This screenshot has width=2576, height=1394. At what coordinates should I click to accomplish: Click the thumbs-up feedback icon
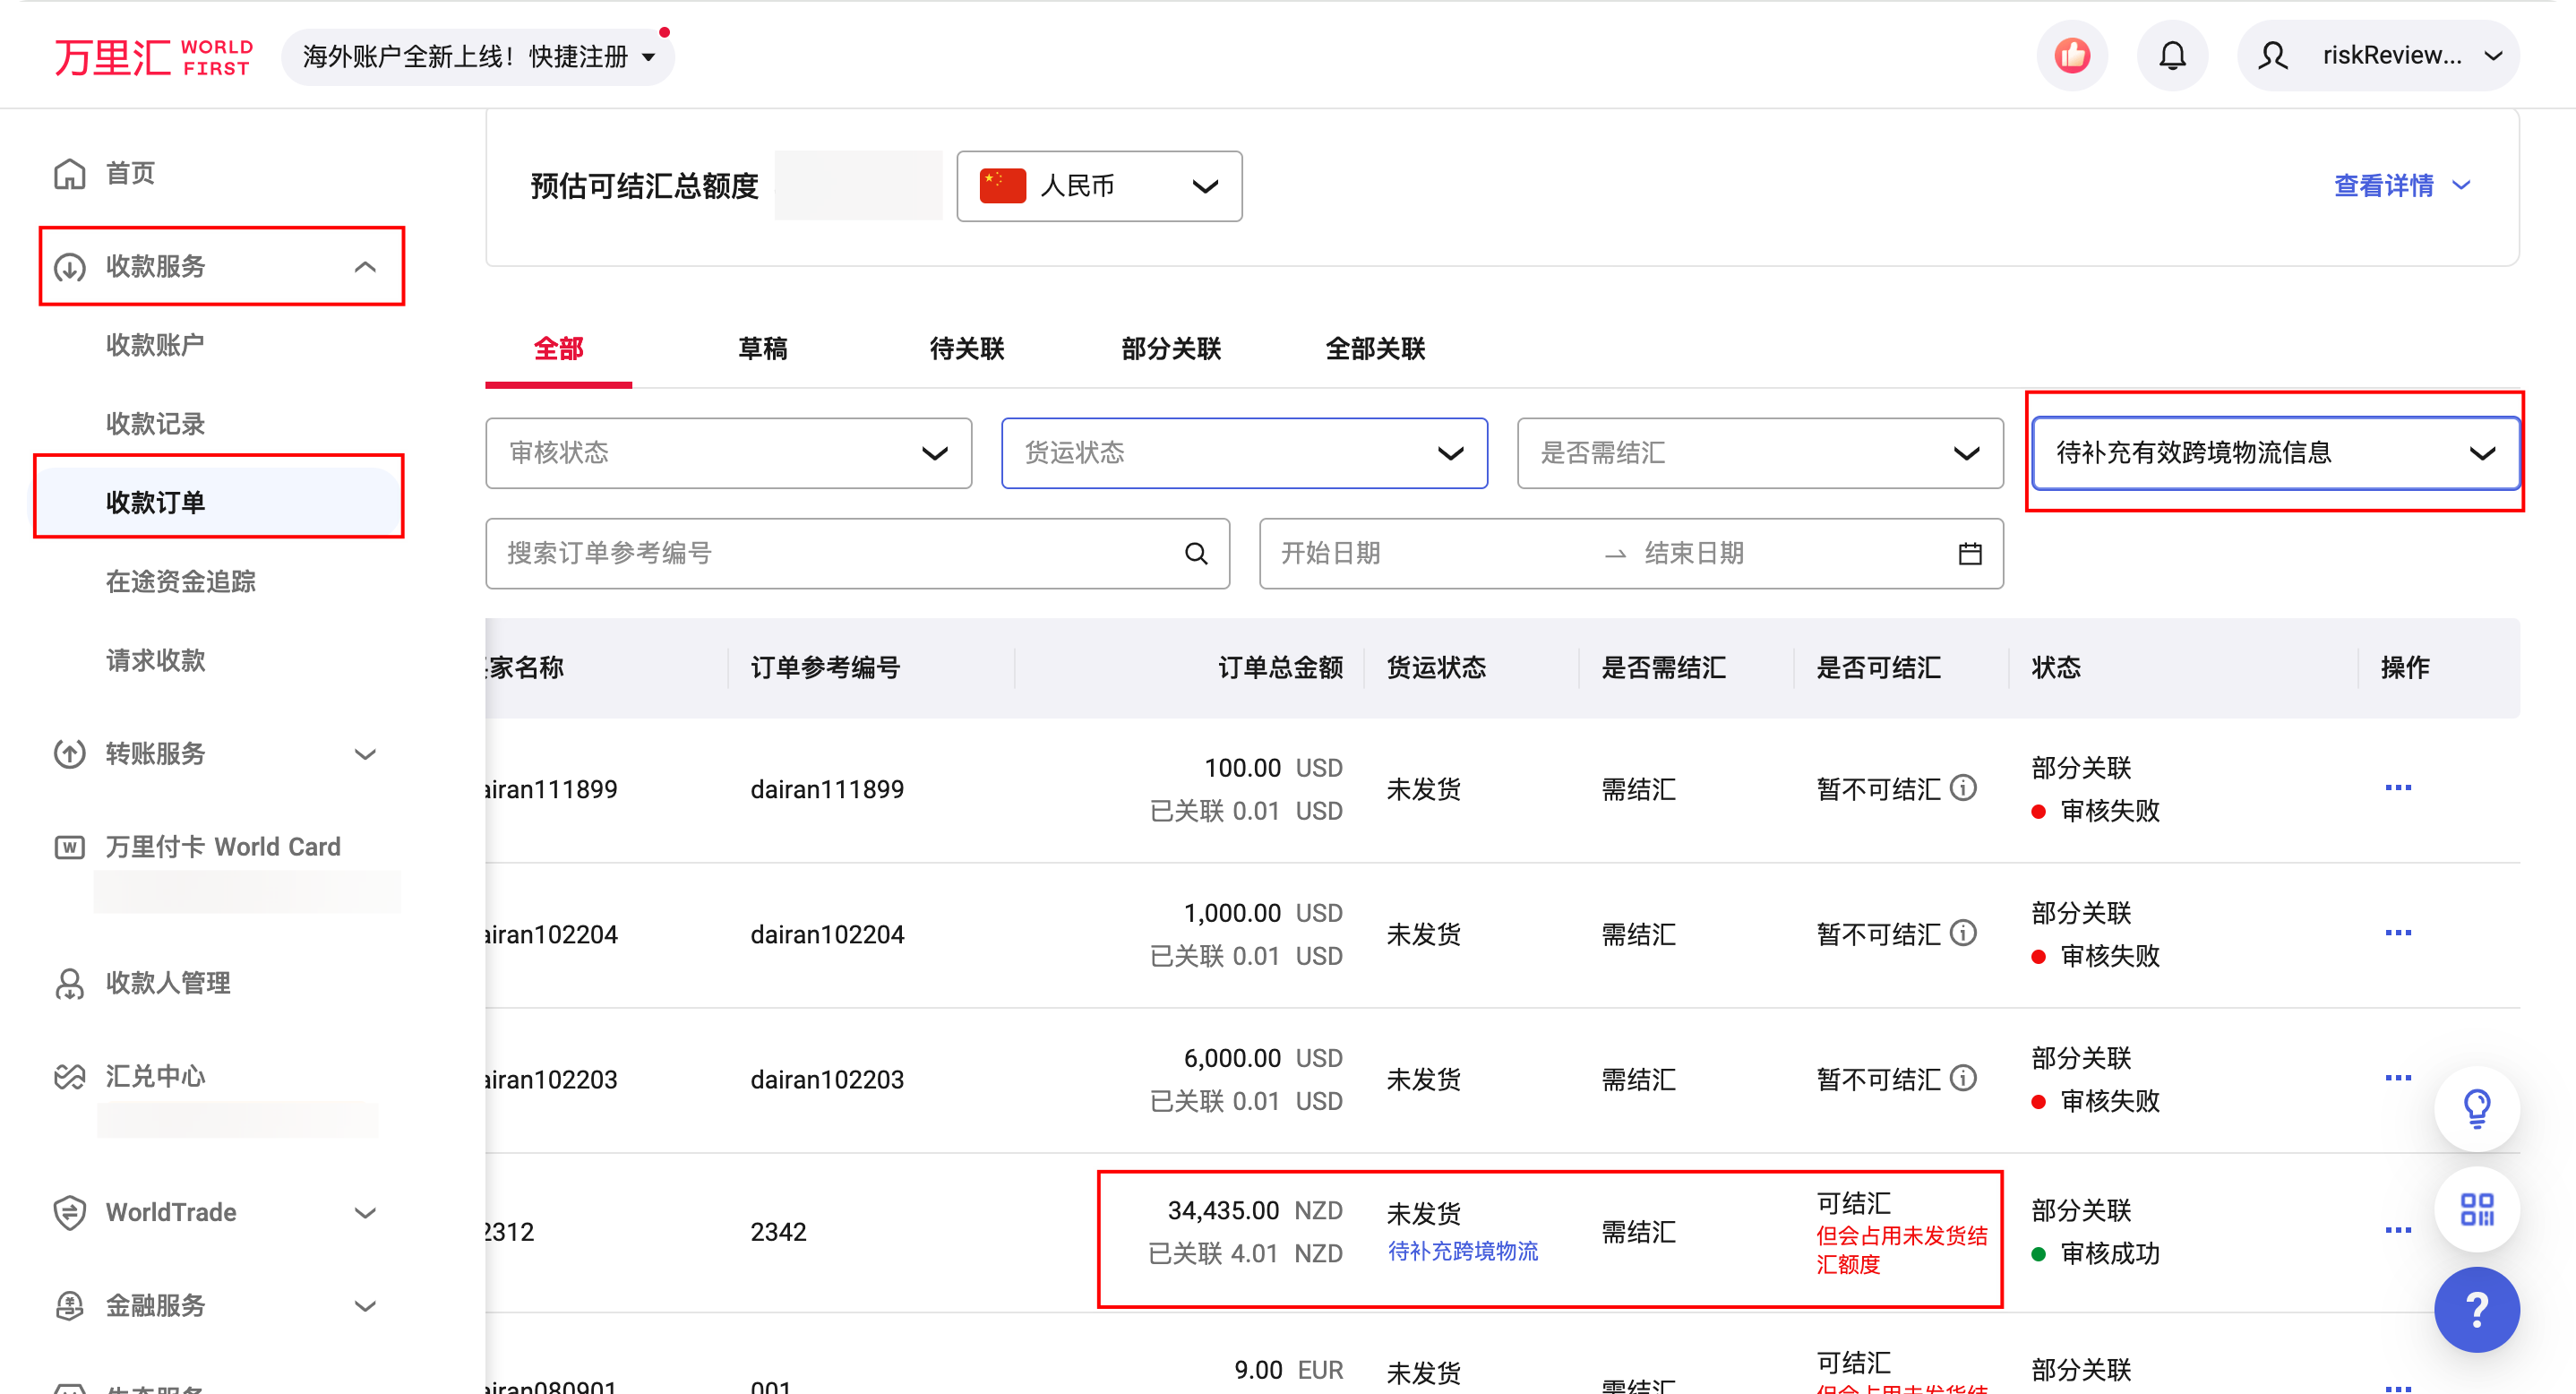(2071, 56)
